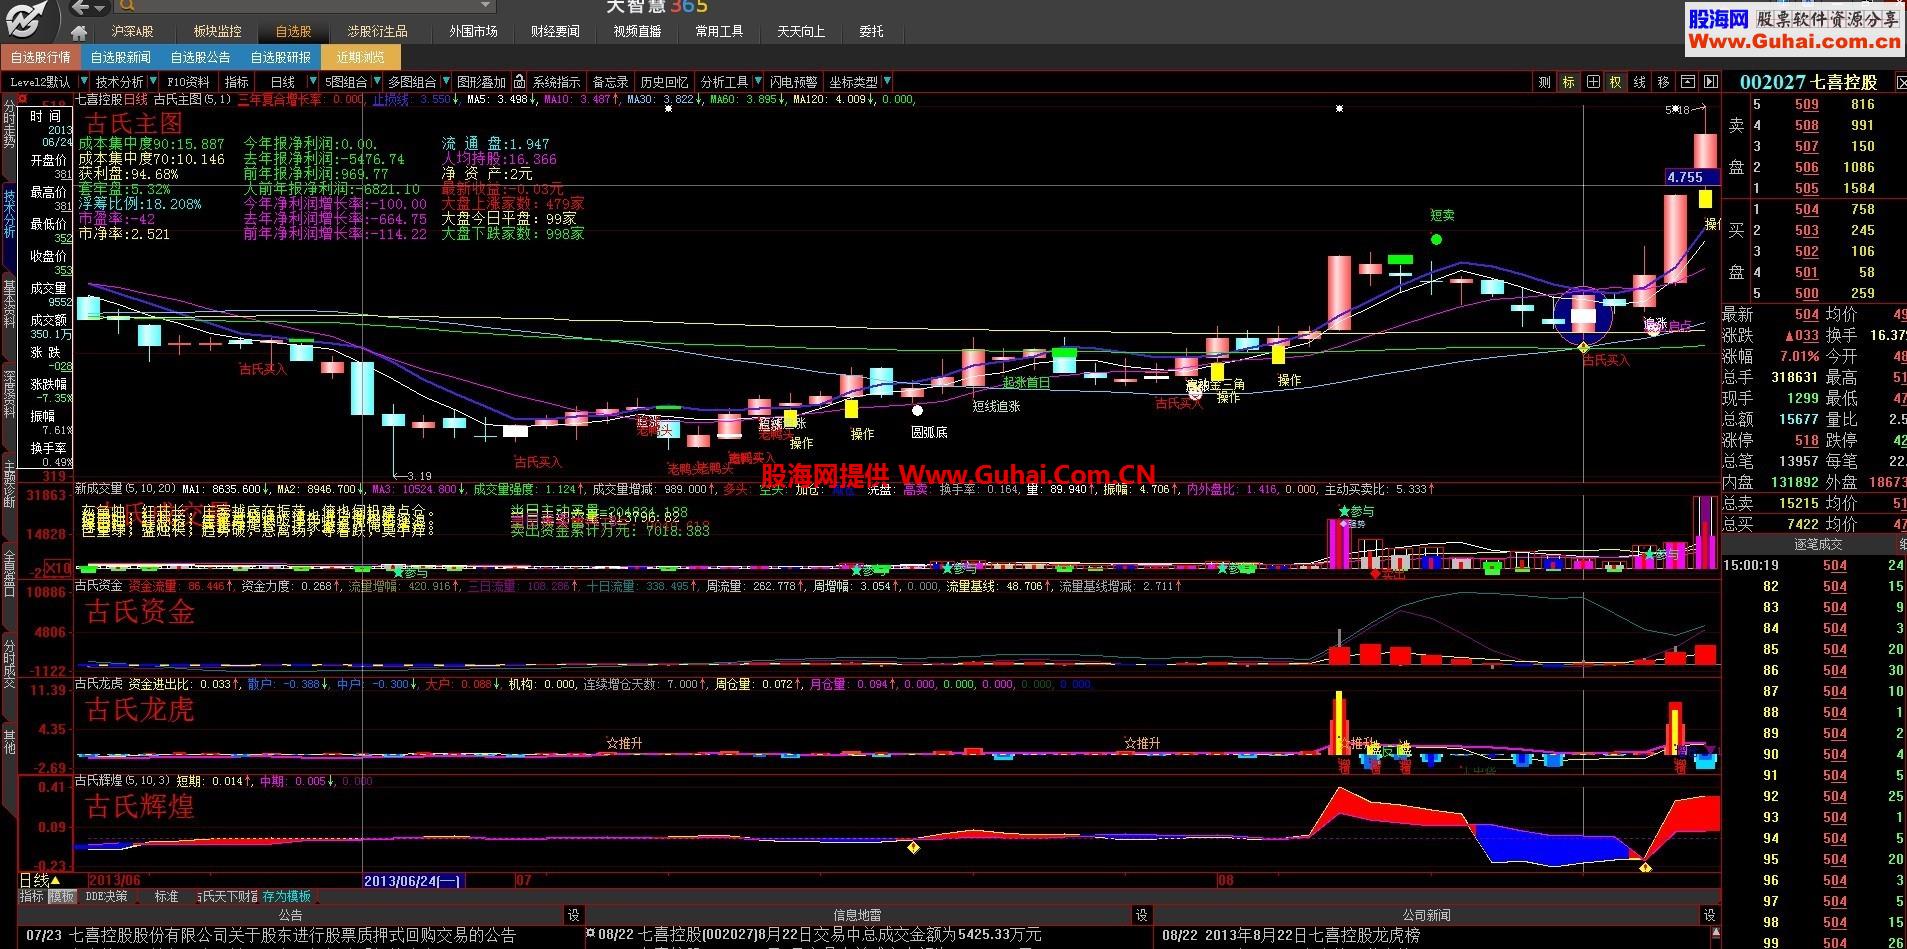The width and height of the screenshot is (1907, 949).
Task: Click the 天天向上 menu item
Action: (x=801, y=32)
